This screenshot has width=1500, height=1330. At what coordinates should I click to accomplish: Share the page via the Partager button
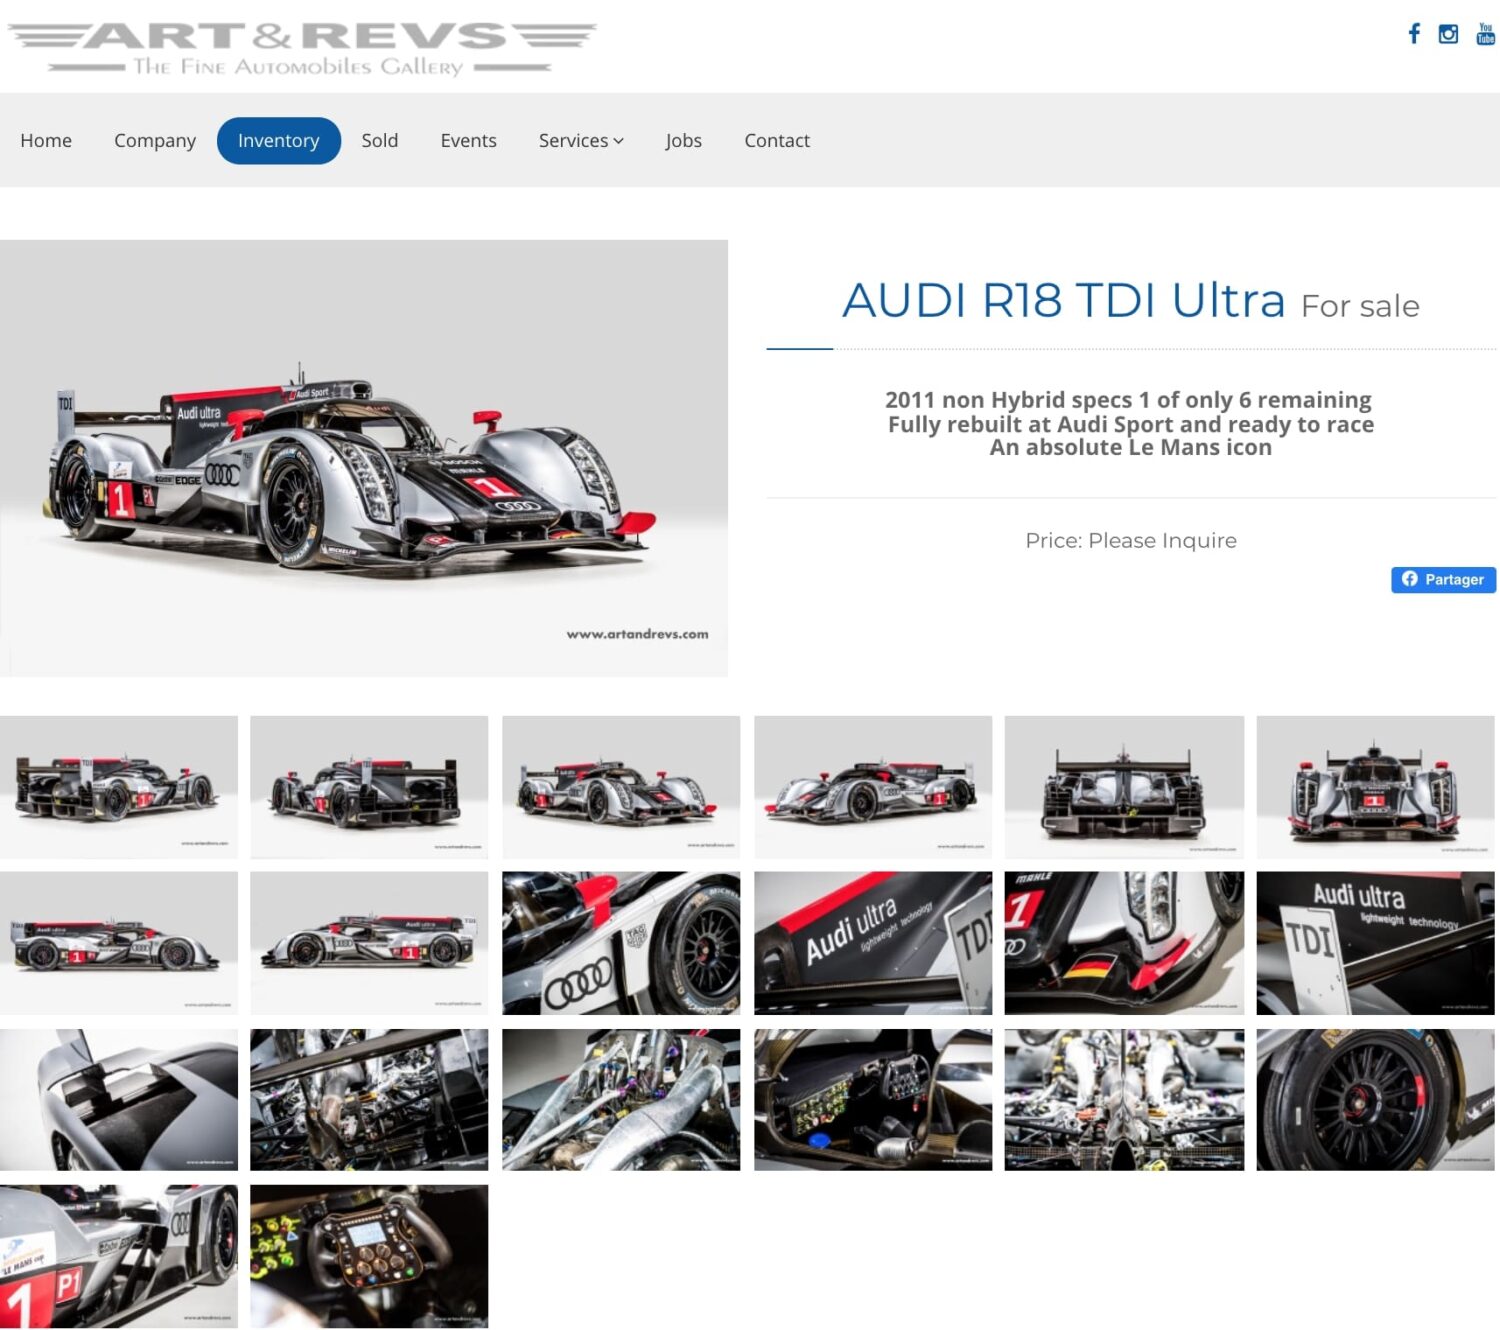click(1443, 580)
